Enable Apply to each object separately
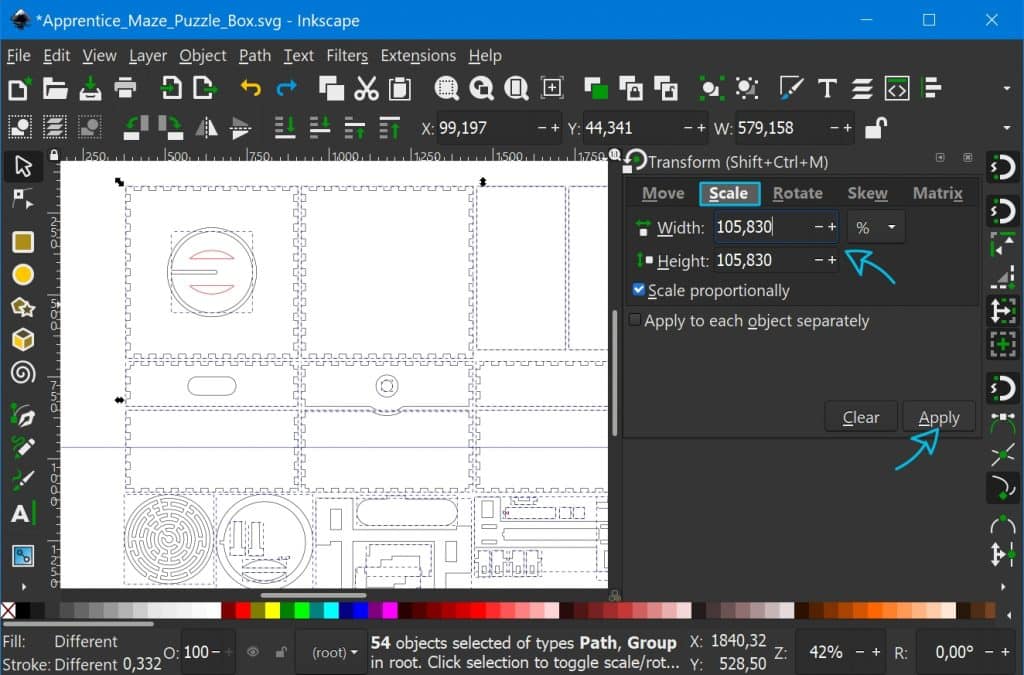1024x675 pixels. (634, 320)
